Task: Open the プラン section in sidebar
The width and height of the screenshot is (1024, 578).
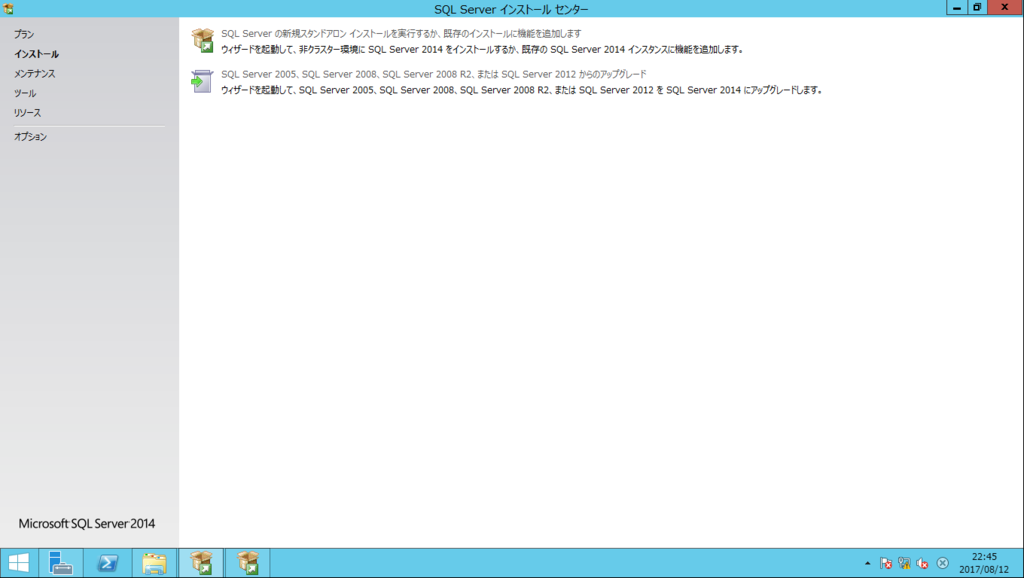Action: click(24, 34)
